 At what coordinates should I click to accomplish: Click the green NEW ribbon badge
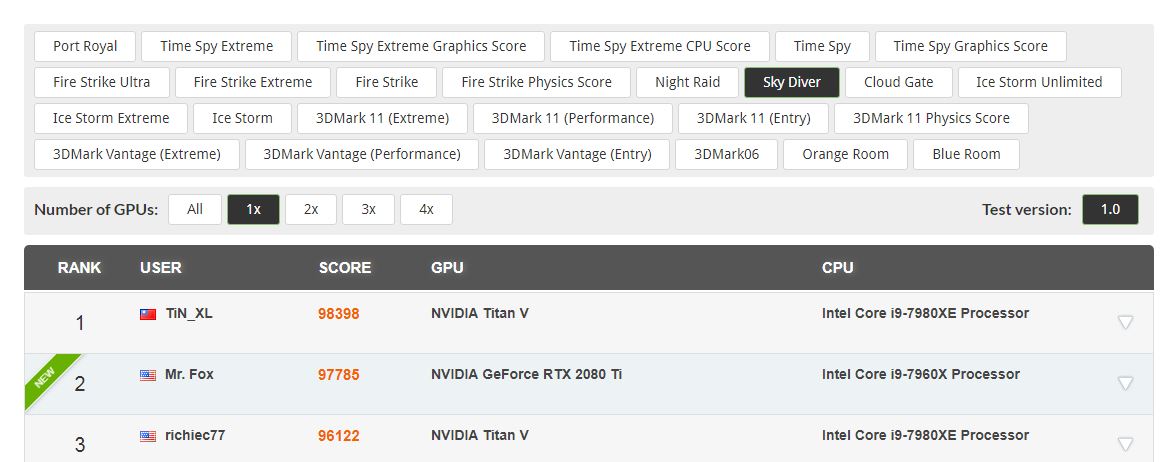tap(46, 379)
